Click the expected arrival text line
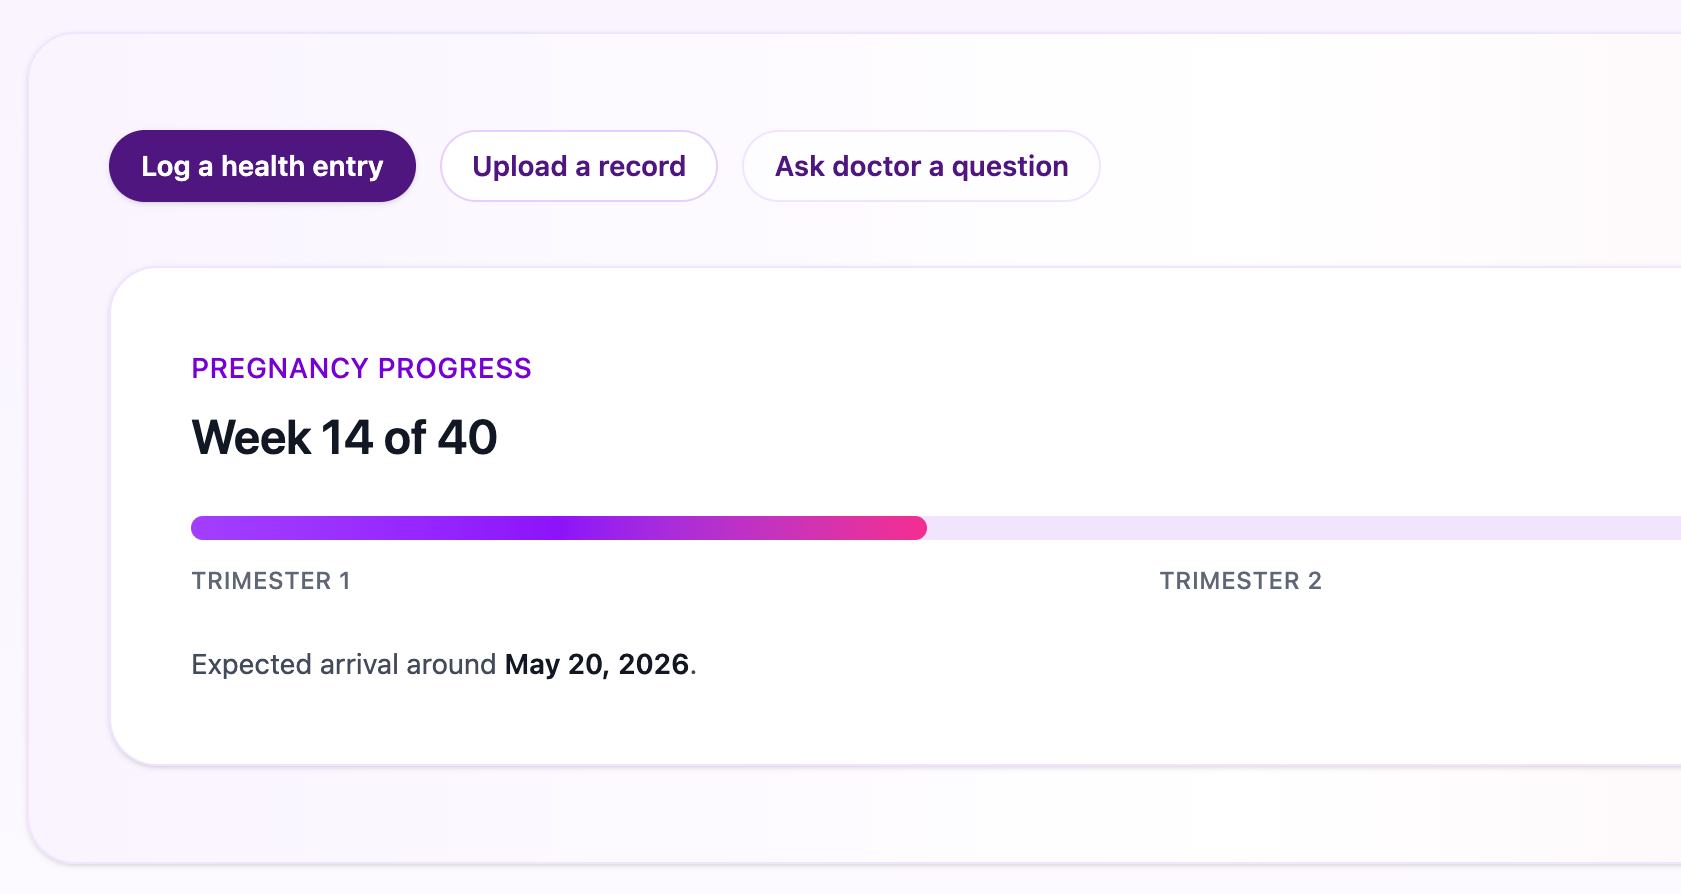The height and width of the screenshot is (894, 1681). [443, 663]
